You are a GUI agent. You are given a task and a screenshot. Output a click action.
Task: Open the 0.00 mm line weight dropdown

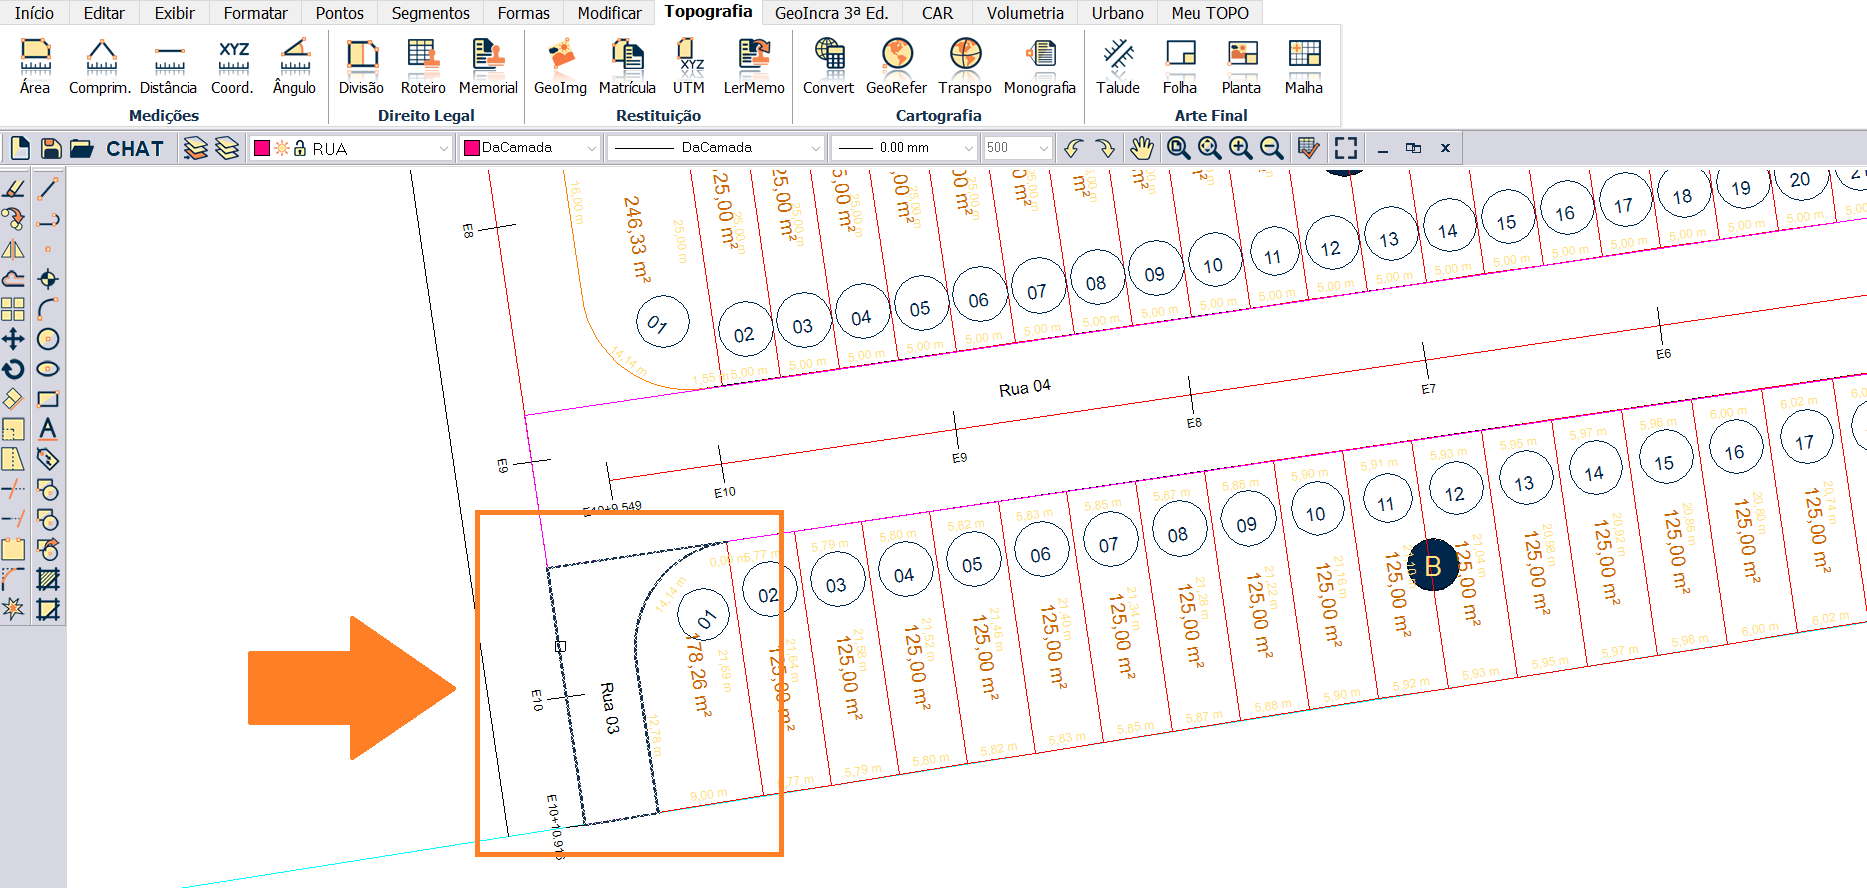tap(967, 148)
